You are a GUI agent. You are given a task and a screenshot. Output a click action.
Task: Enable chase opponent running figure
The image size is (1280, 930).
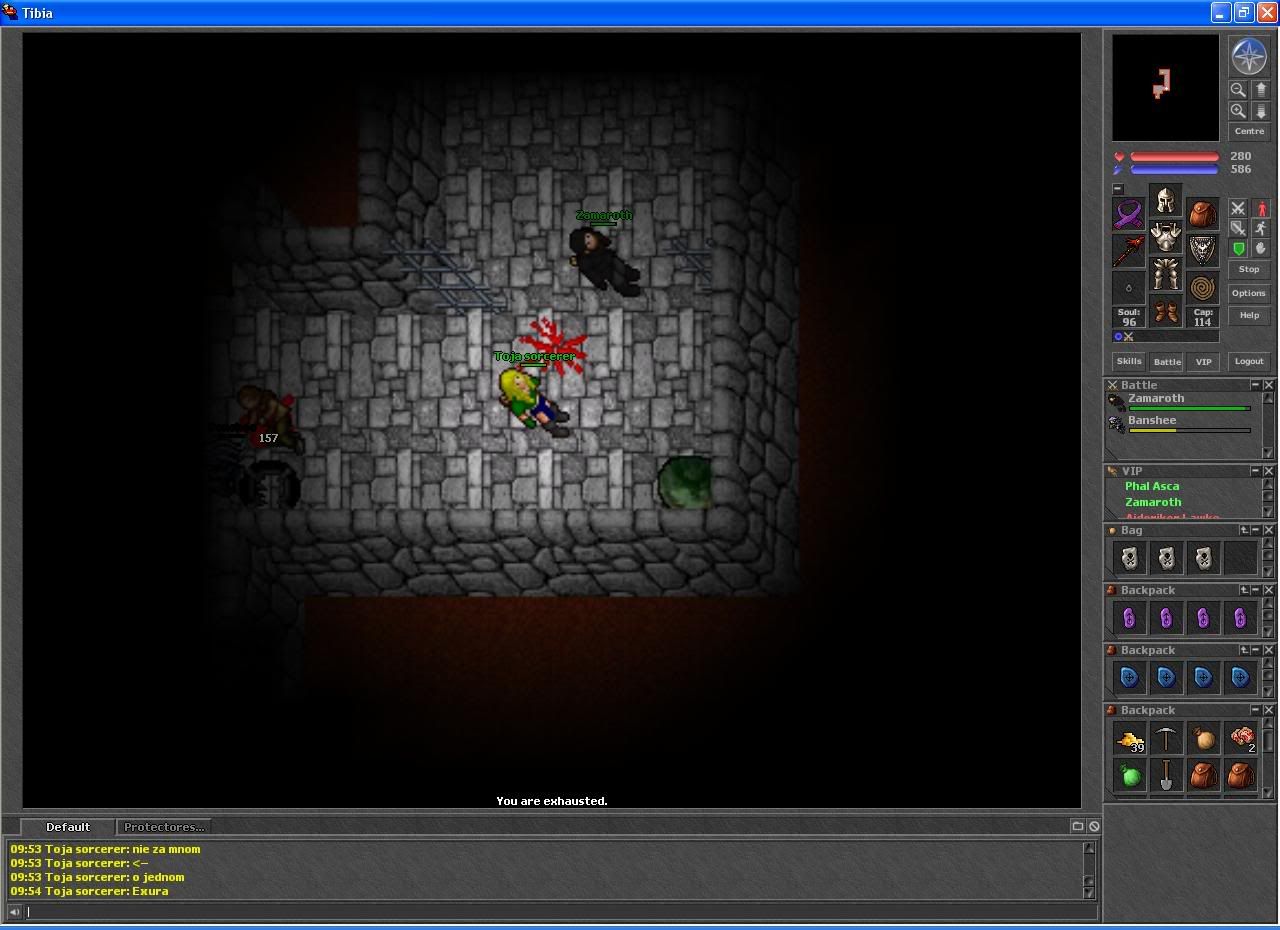[1261, 228]
